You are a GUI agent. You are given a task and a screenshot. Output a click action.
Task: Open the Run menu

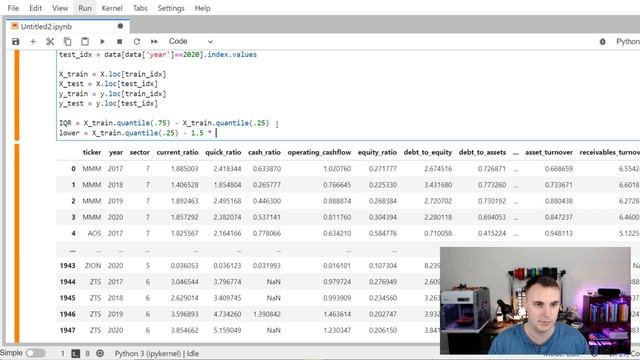click(85, 8)
